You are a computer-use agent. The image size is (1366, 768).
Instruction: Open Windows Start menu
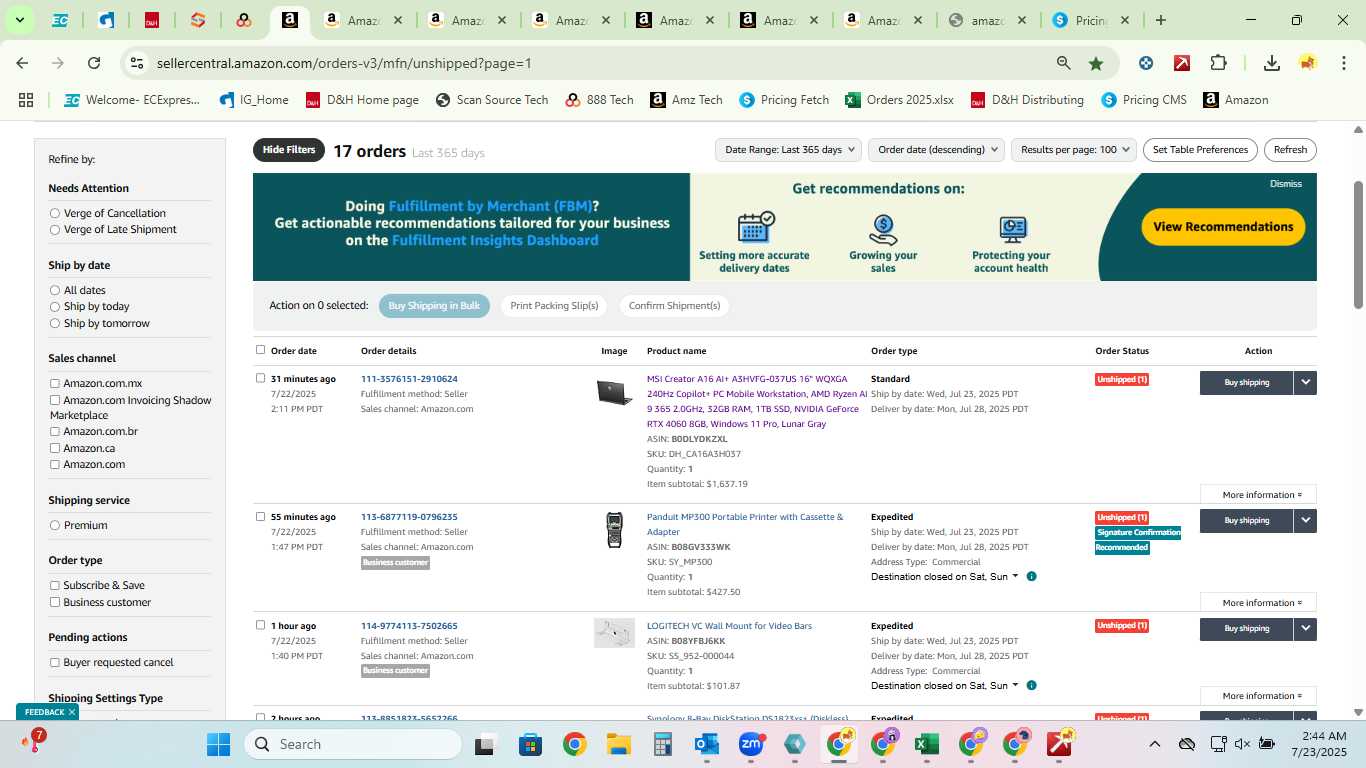tap(218, 744)
